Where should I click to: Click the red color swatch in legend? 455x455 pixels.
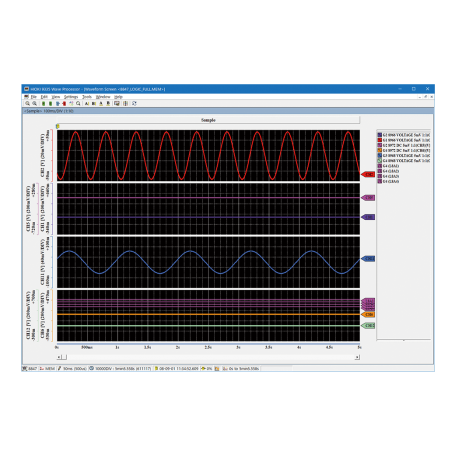pyautogui.click(x=379, y=140)
